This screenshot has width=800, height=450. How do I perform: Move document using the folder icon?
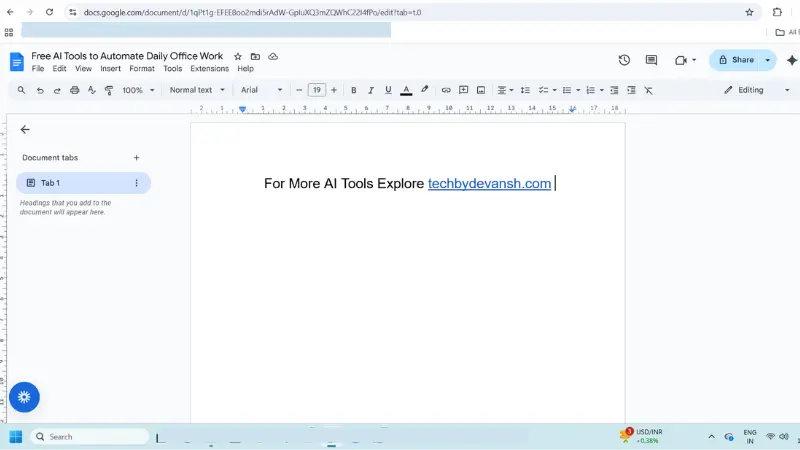tap(255, 57)
